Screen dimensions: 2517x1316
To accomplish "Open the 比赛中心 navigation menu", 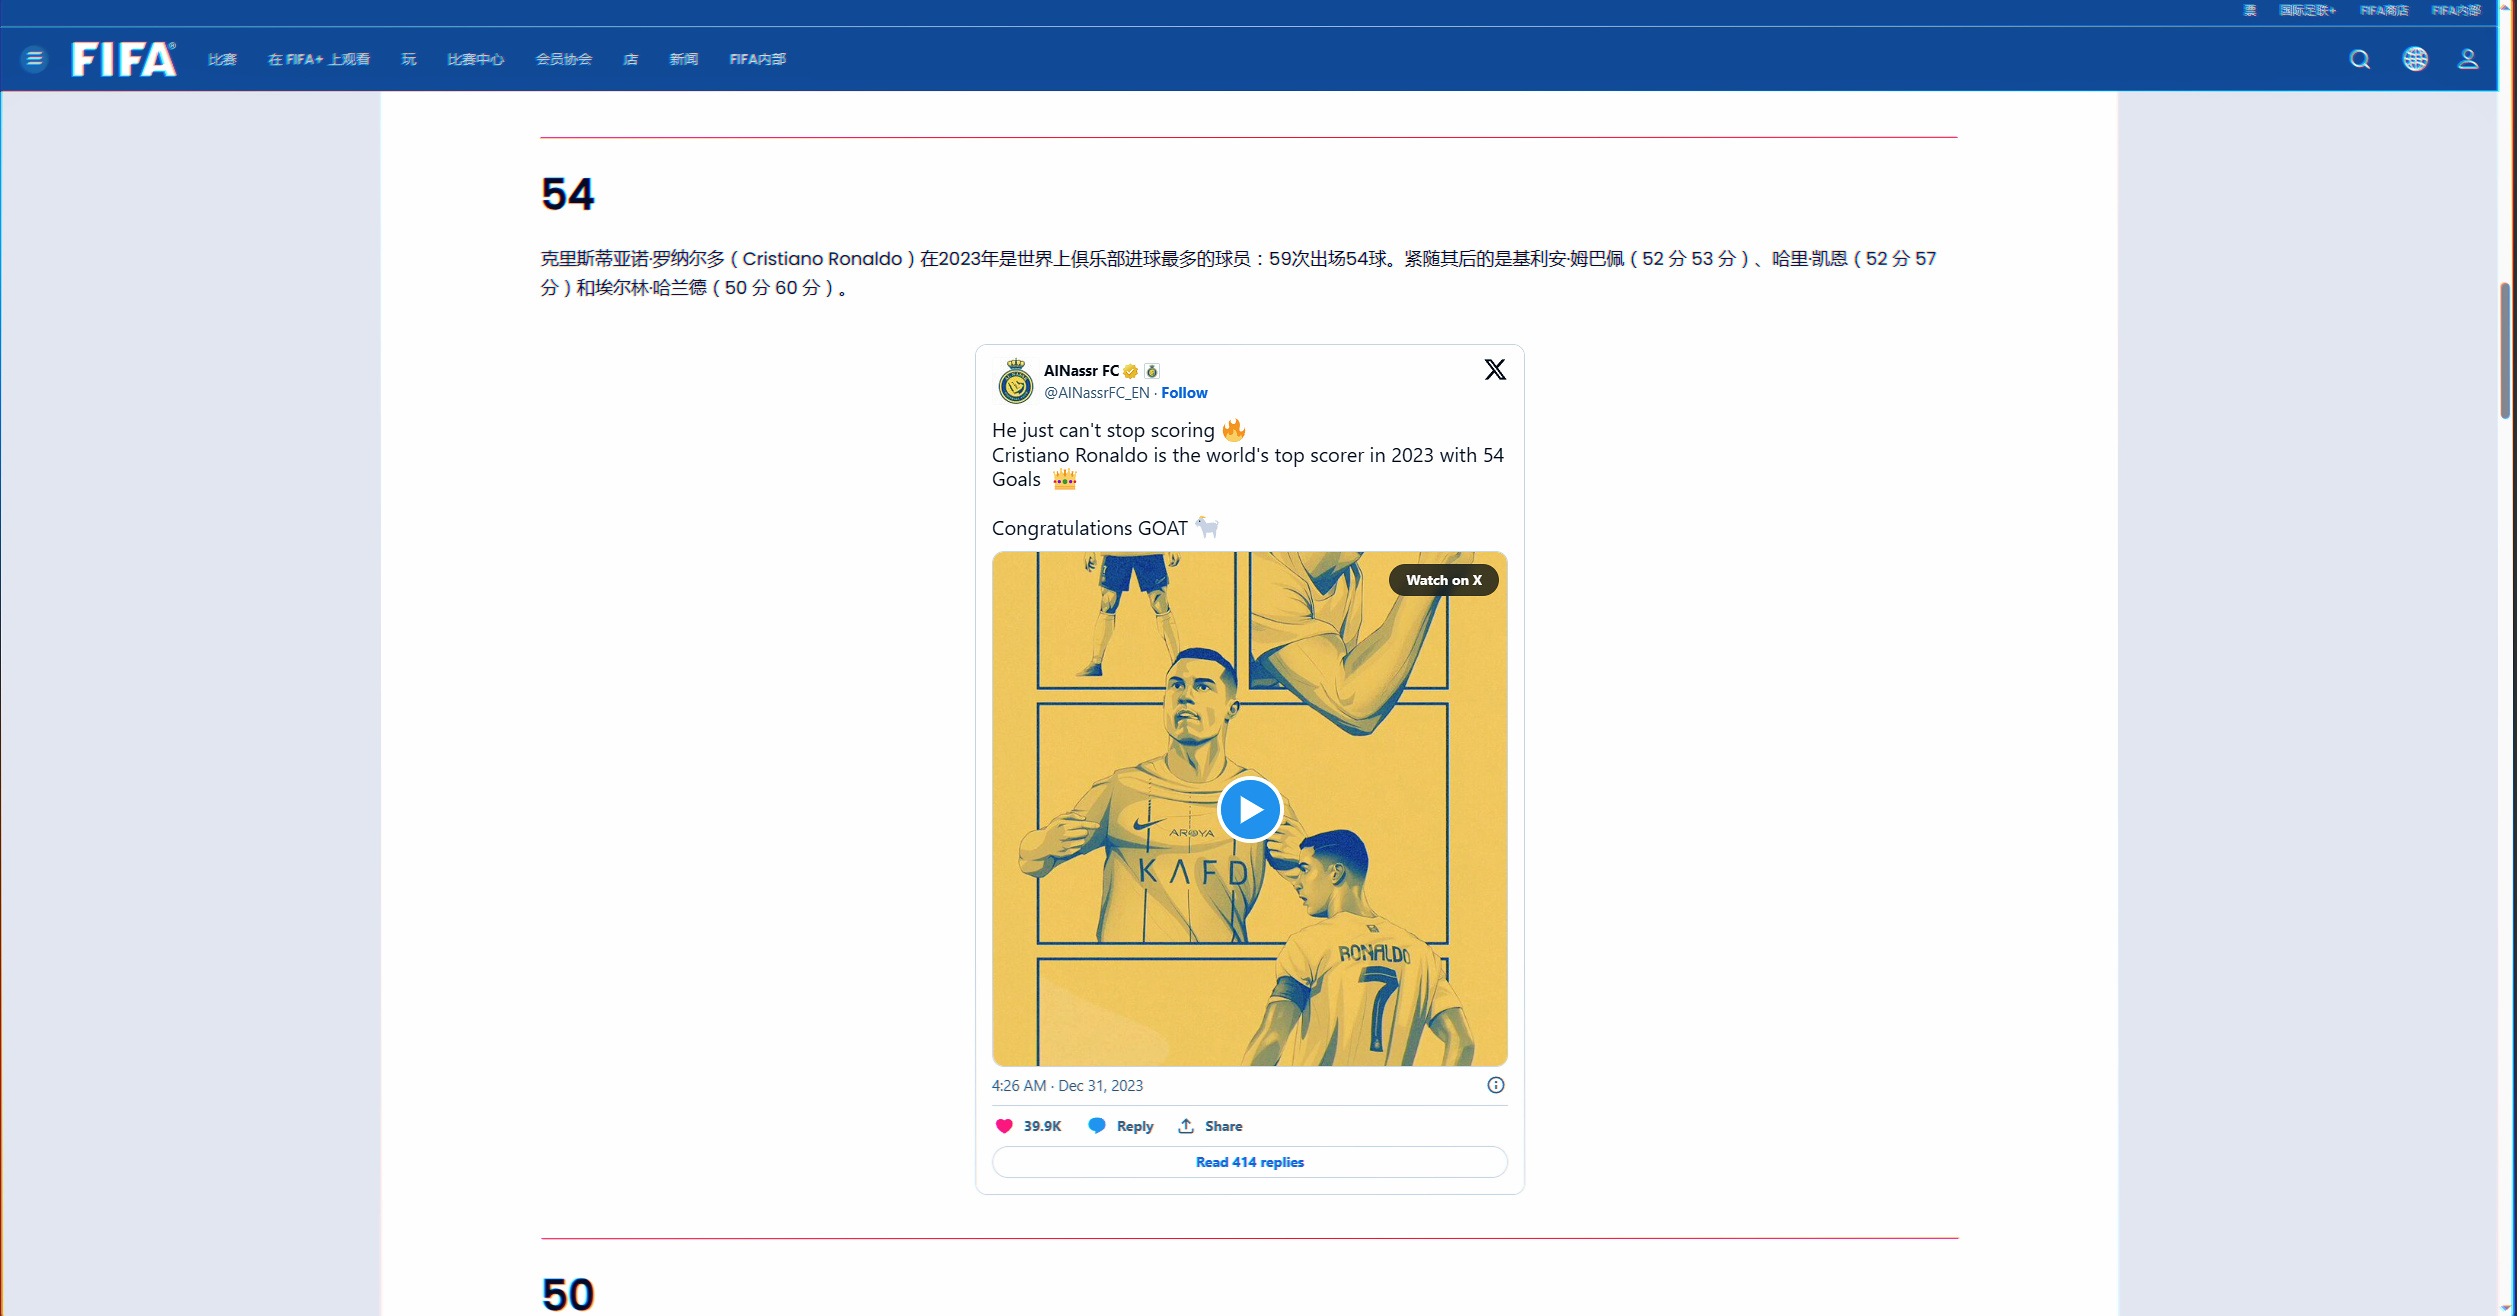I will coord(475,59).
